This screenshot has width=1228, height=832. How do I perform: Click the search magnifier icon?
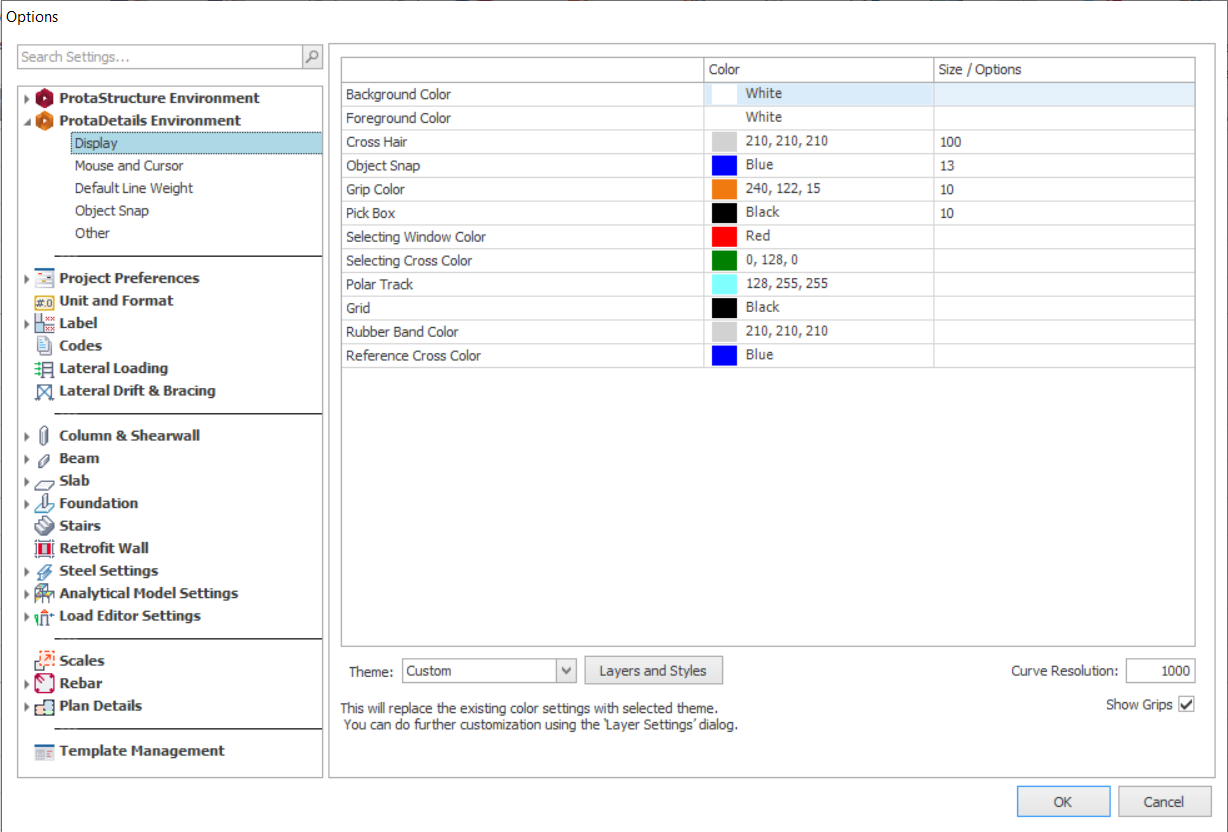point(312,57)
